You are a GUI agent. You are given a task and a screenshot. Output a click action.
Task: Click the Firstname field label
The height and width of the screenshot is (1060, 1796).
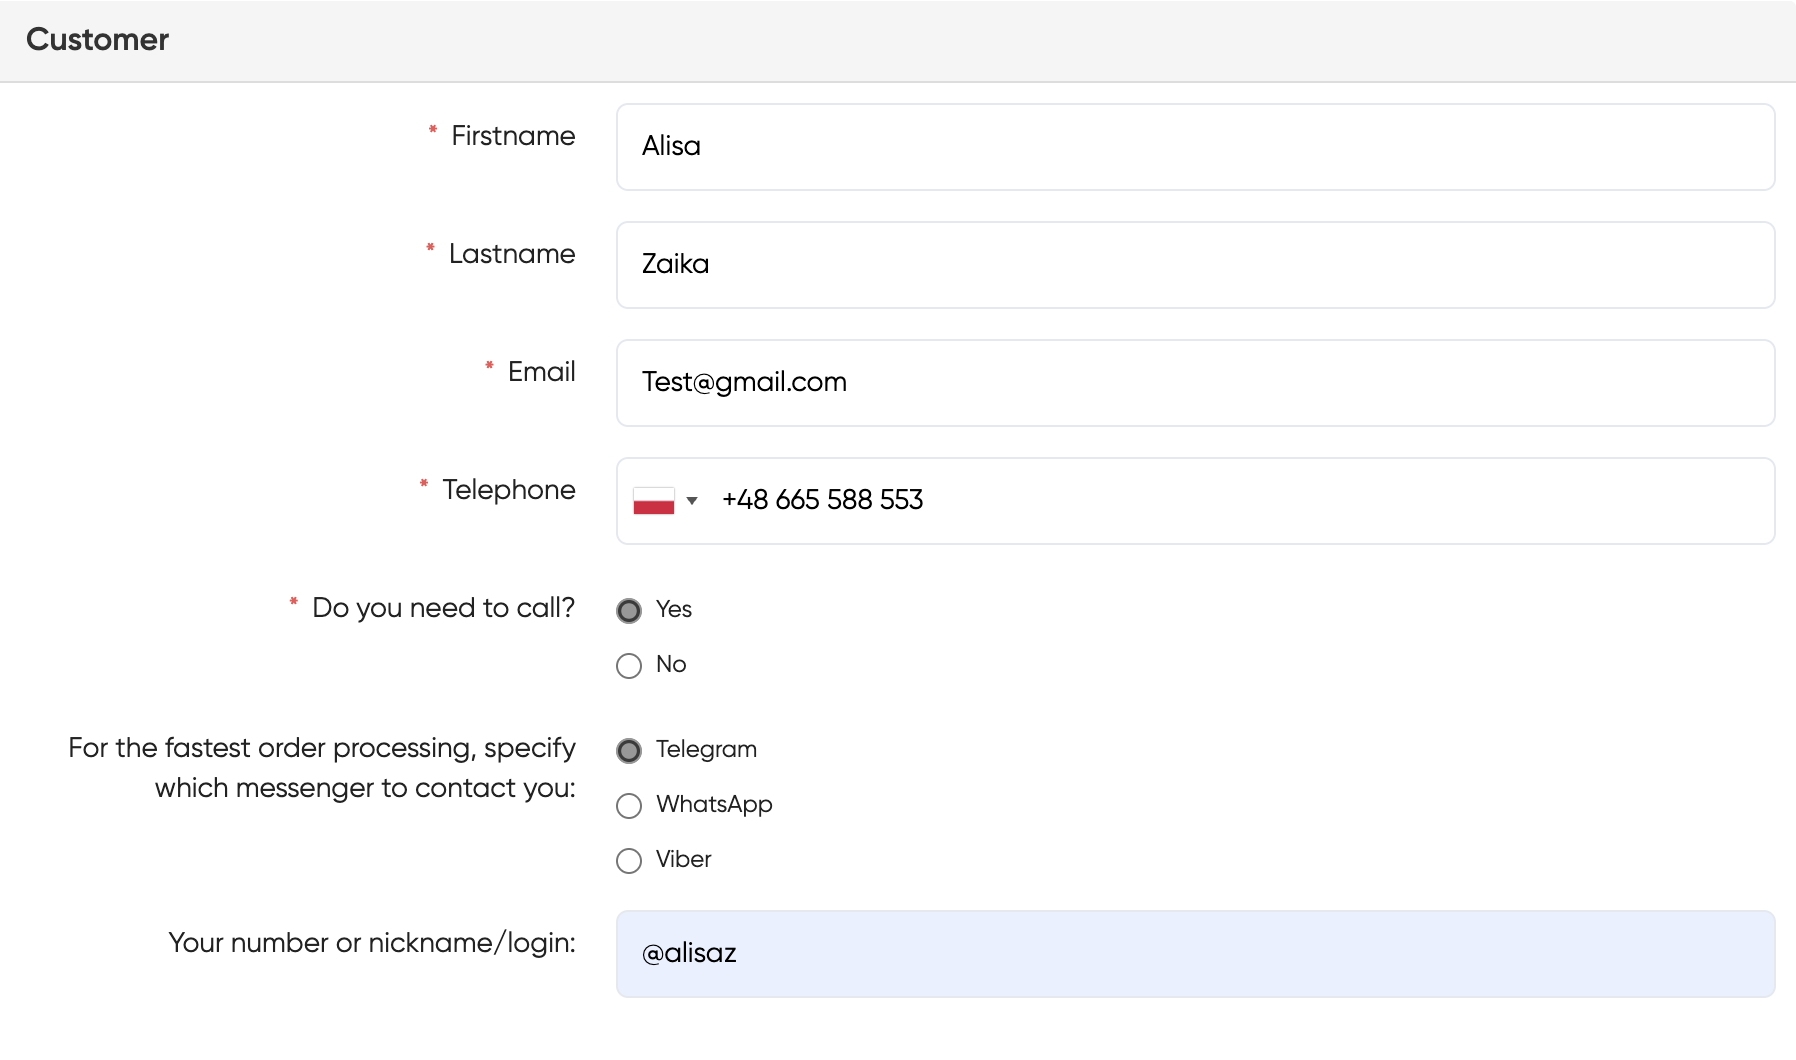513,136
